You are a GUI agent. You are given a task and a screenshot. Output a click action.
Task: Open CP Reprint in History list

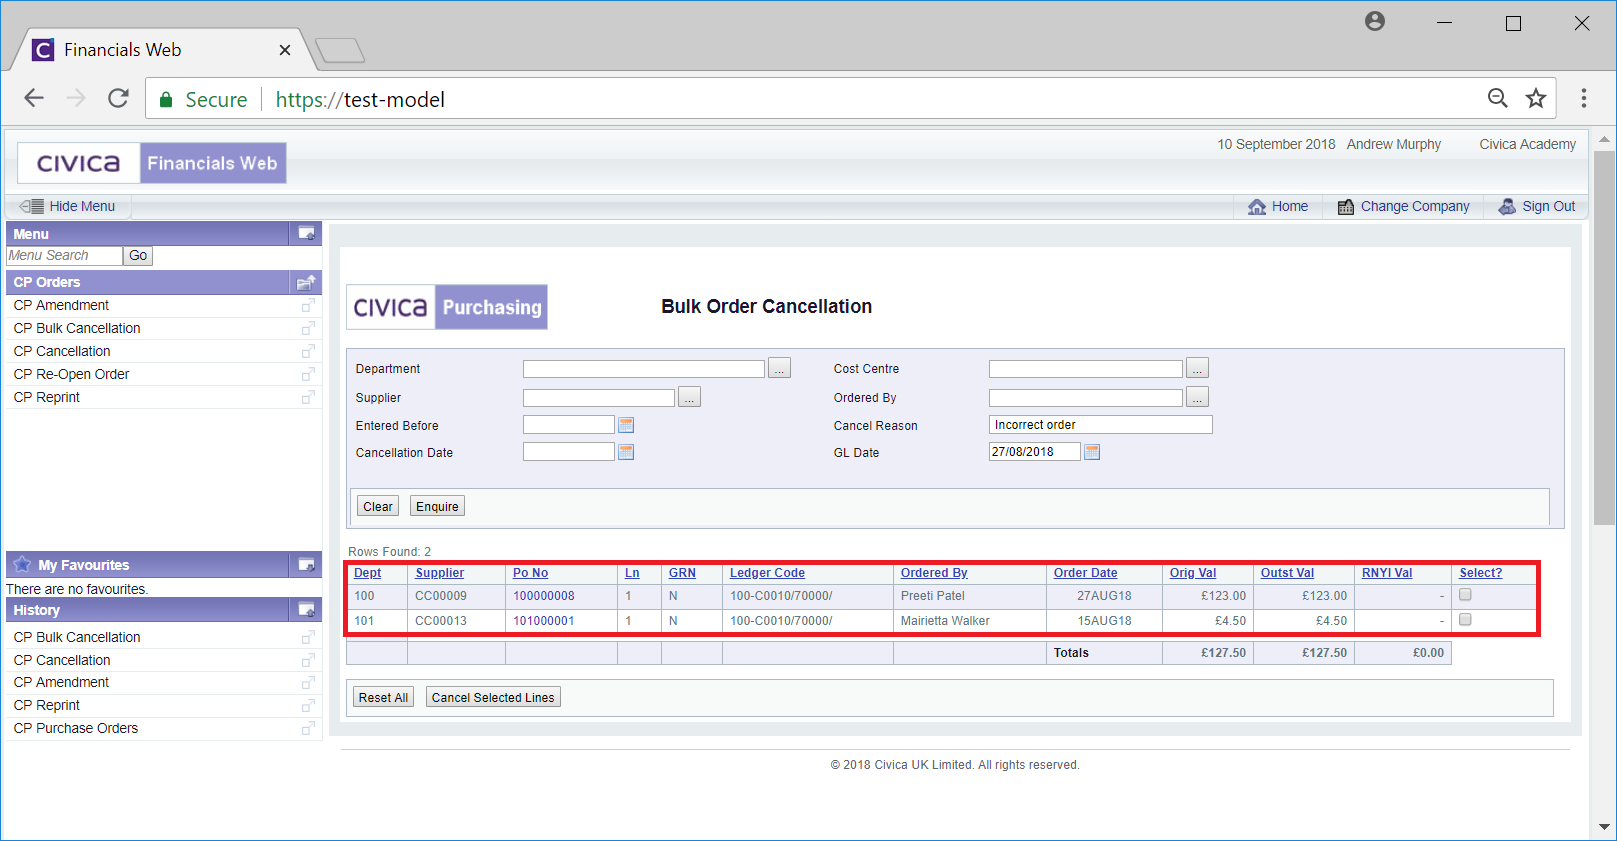click(46, 705)
